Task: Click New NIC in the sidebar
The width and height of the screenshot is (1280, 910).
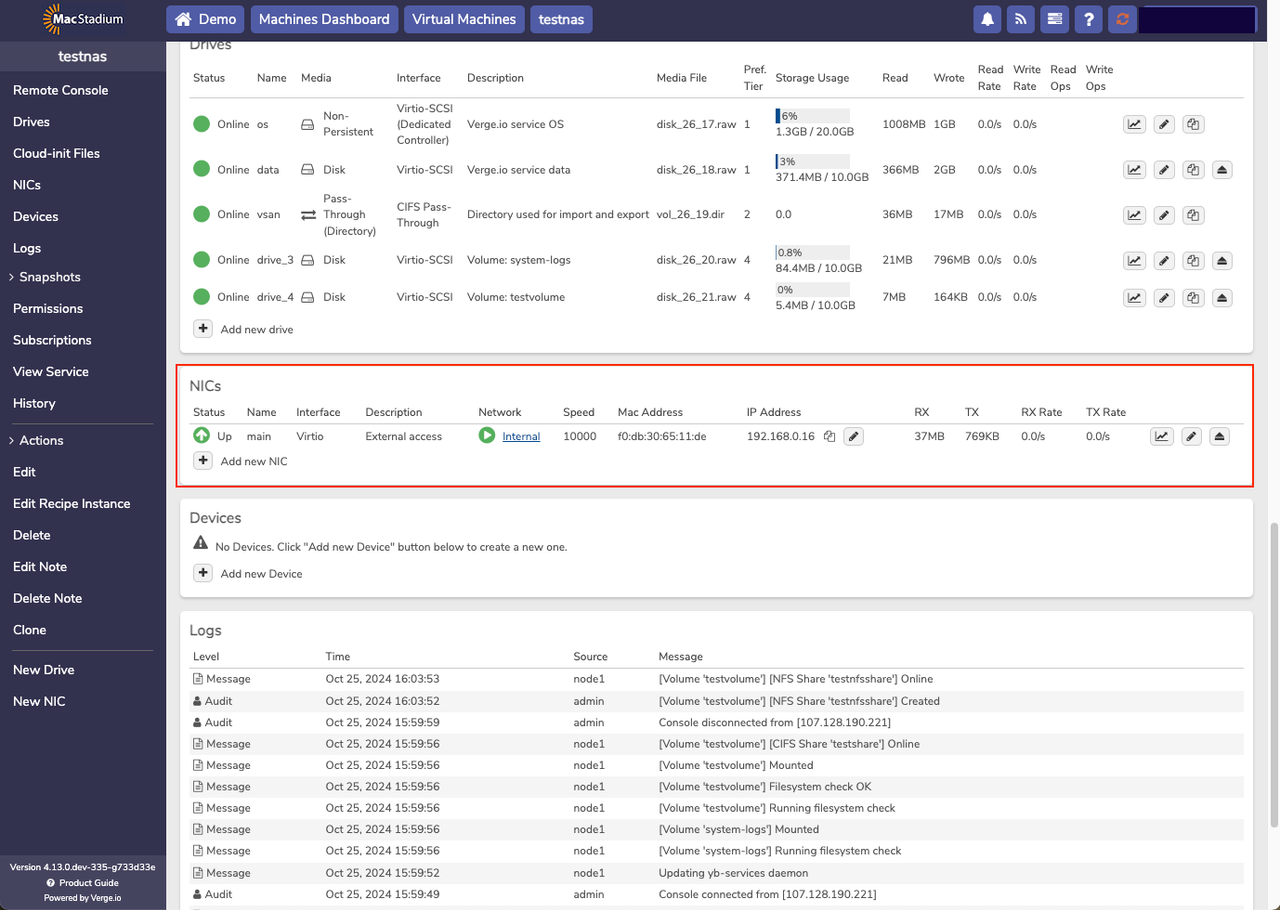Action: (x=39, y=702)
